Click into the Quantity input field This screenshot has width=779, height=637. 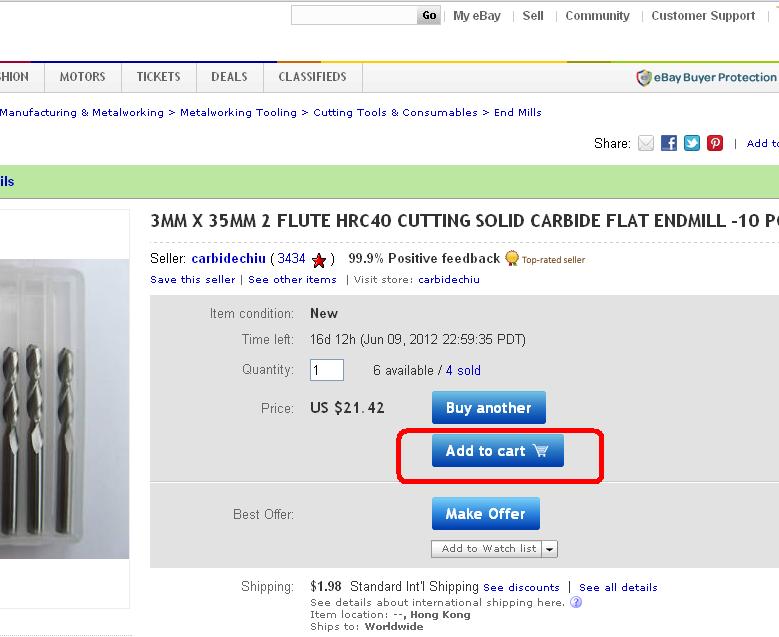tap(327, 370)
